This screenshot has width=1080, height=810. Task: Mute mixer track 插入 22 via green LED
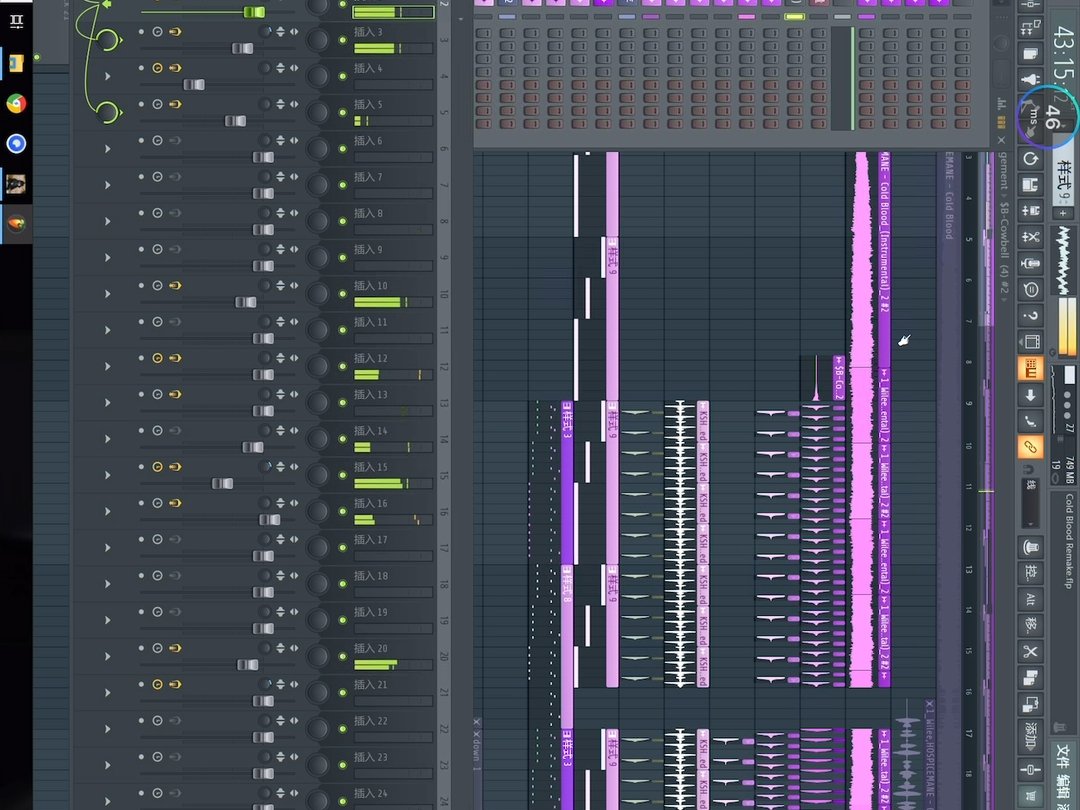point(343,729)
